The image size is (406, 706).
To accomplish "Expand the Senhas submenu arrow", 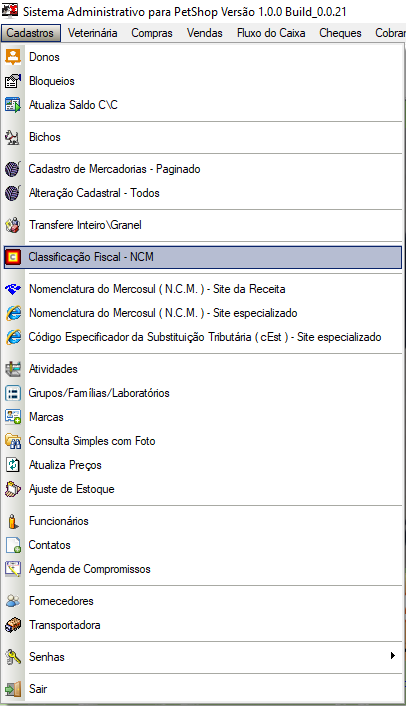I will 392,656.
